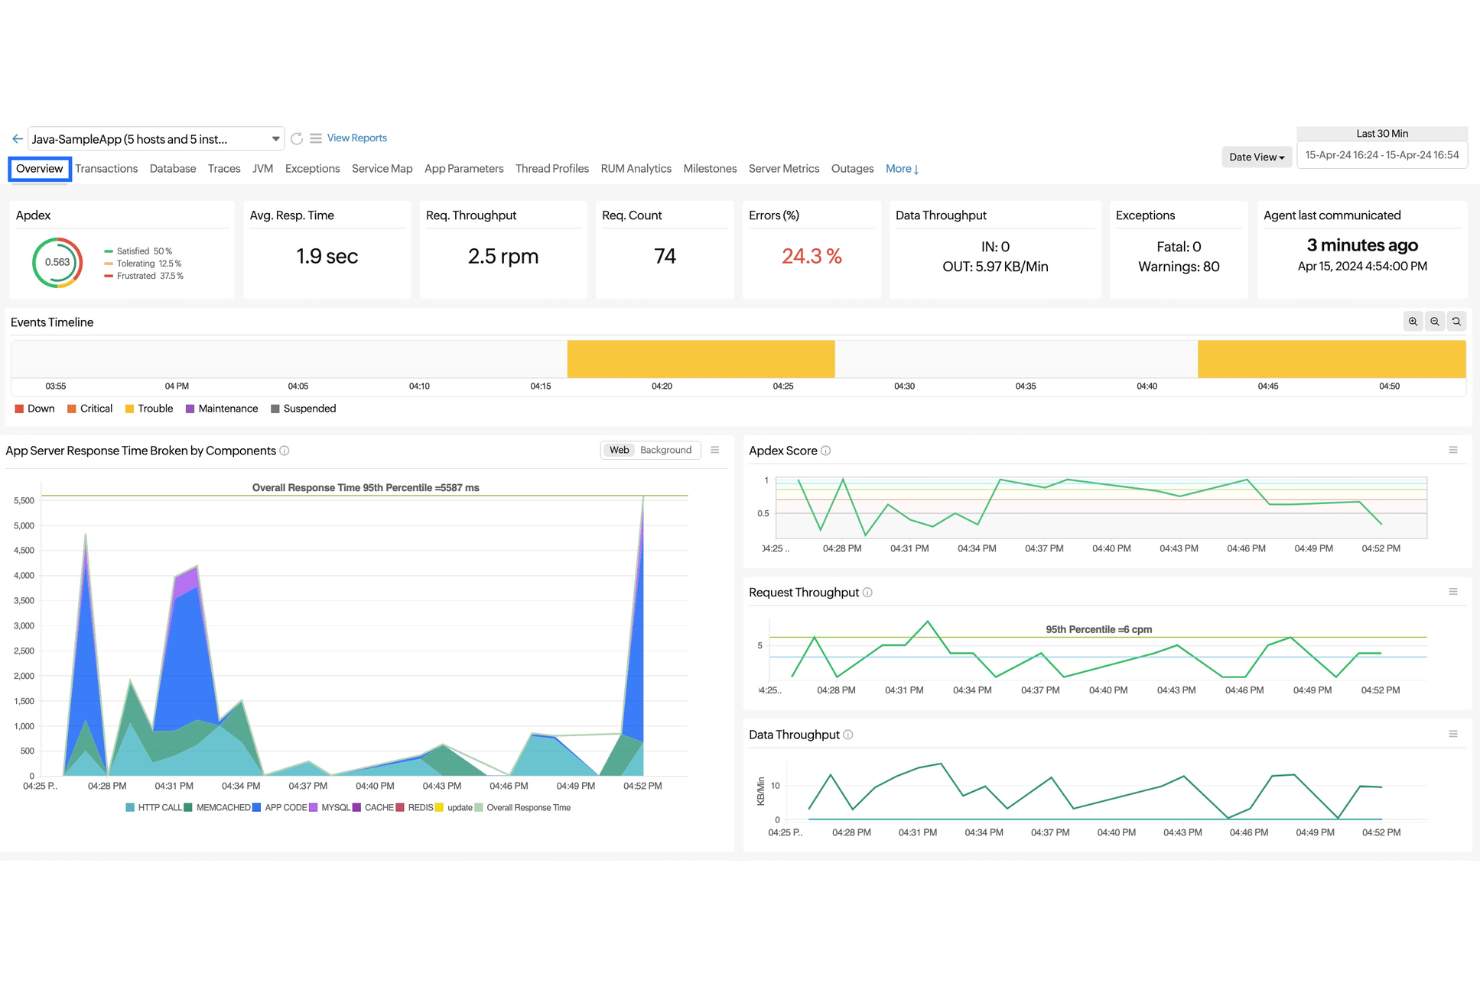
Task: Open the Java-SampleApp application selector dropdown
Action: [x=275, y=138]
